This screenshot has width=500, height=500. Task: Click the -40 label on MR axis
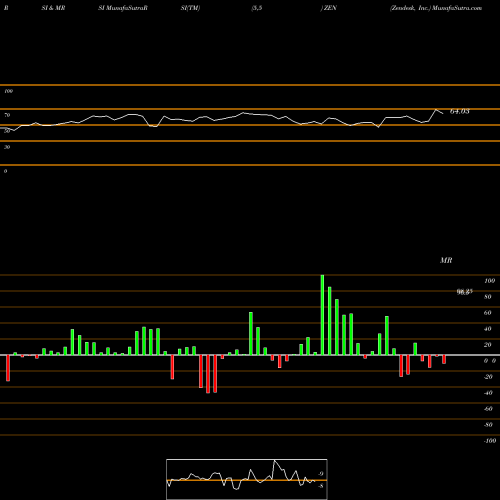pyautogui.click(x=488, y=393)
